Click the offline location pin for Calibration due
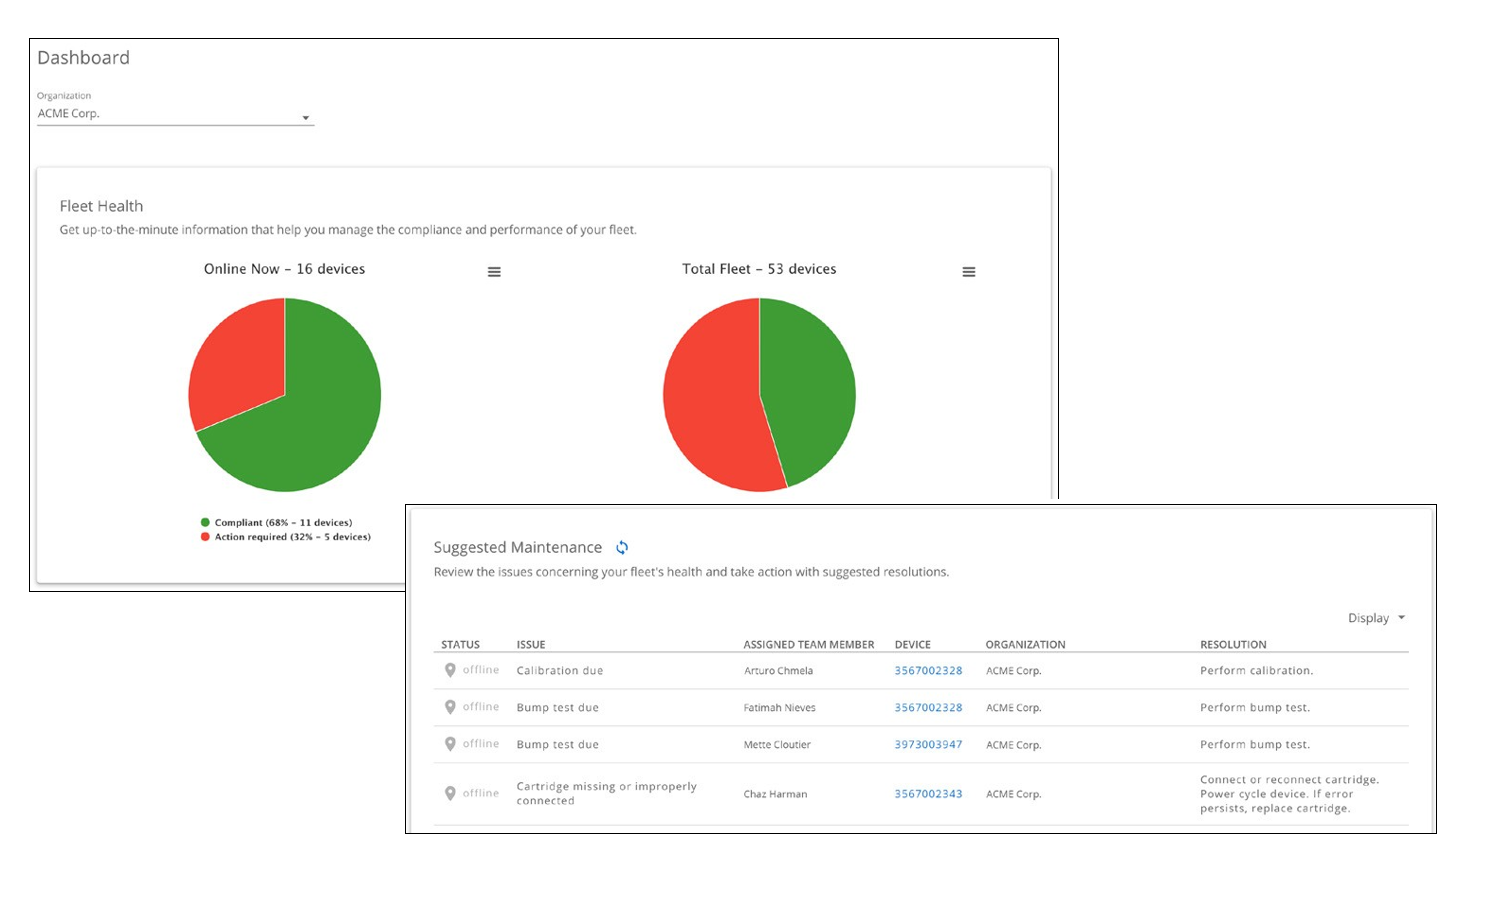The height and width of the screenshot is (900, 1500). click(450, 670)
